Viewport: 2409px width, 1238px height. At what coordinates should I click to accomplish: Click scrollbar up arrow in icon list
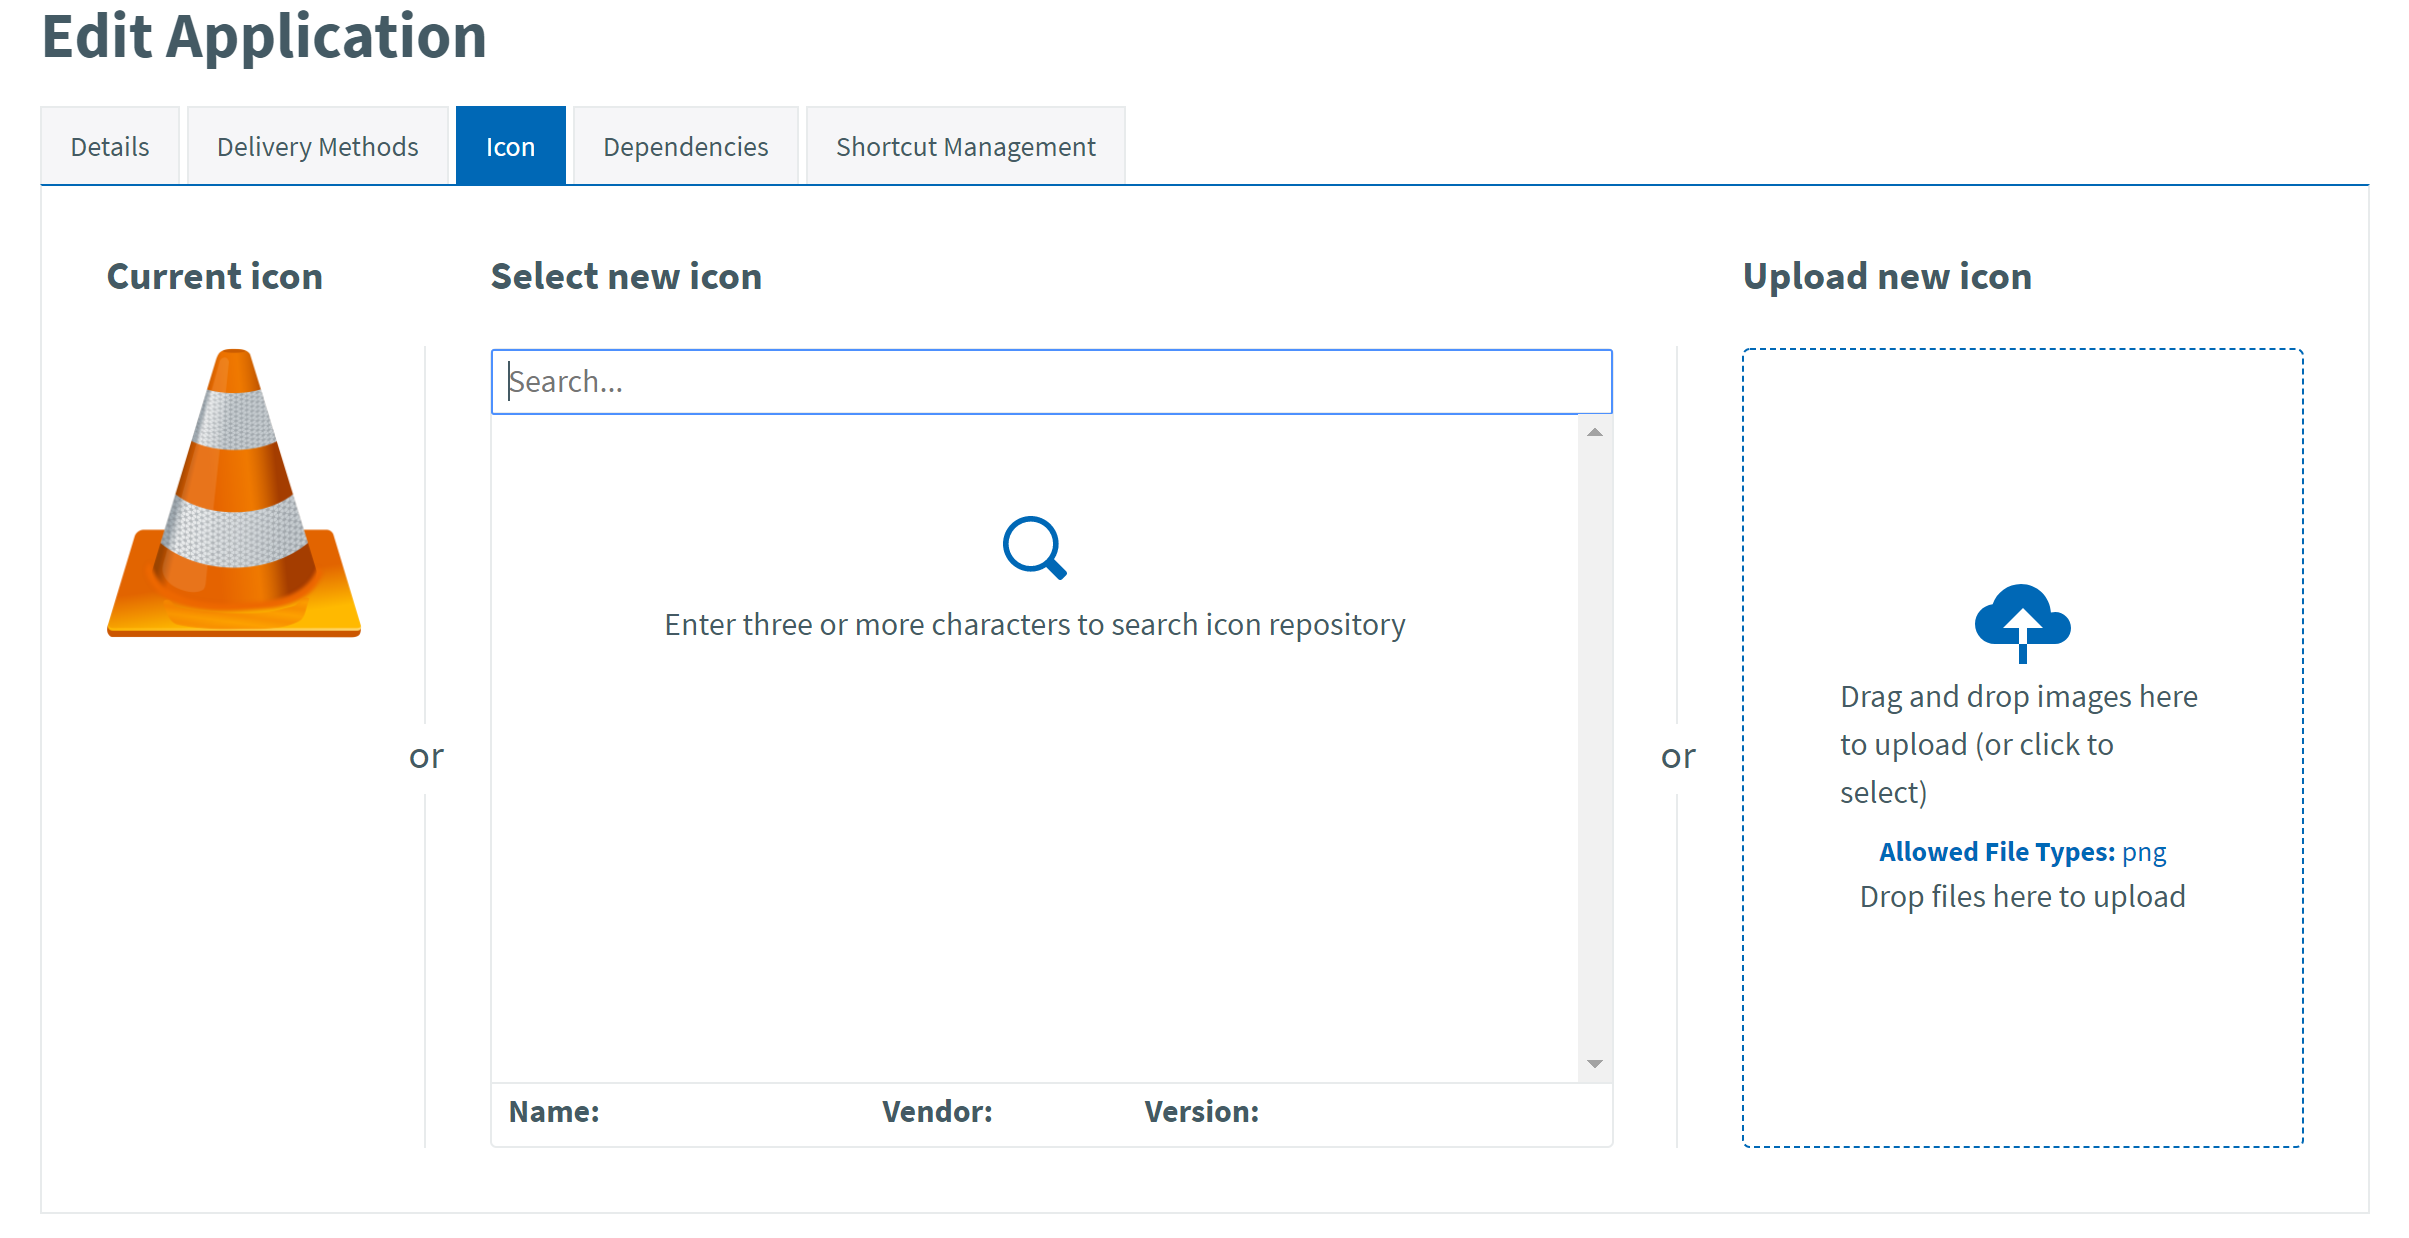pos(1595,432)
